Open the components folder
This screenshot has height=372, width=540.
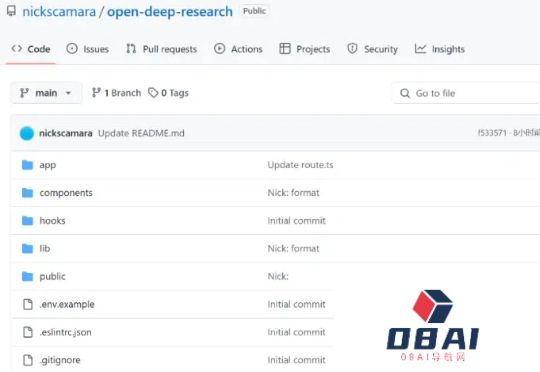pos(66,193)
